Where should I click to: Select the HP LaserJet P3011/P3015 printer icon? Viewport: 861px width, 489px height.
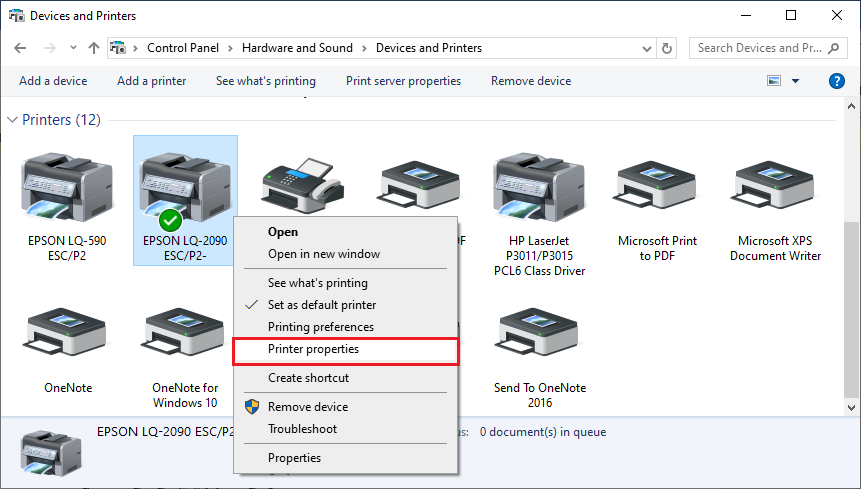[539, 186]
